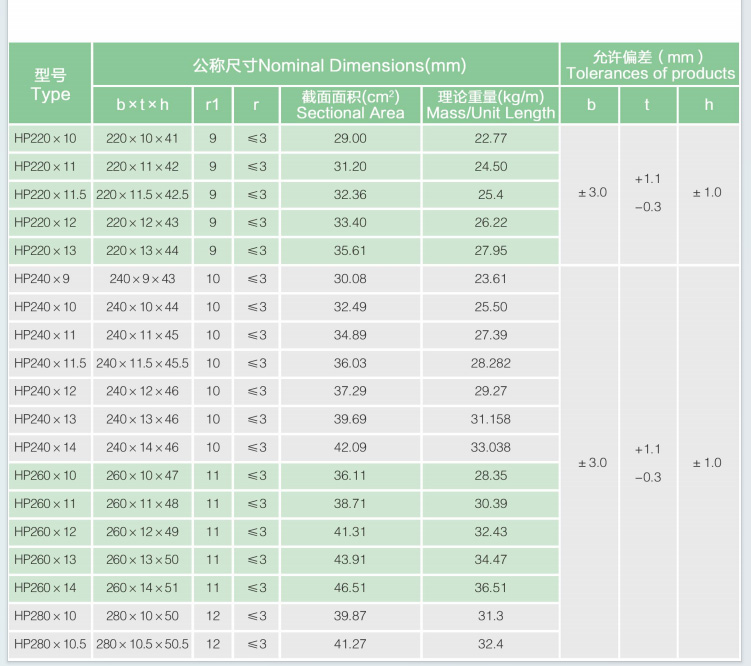
Task: Select the mass value 33.038
Action: click(490, 447)
